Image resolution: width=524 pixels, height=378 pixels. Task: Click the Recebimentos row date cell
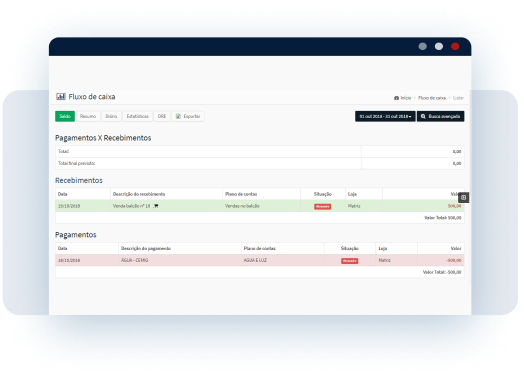(69, 206)
